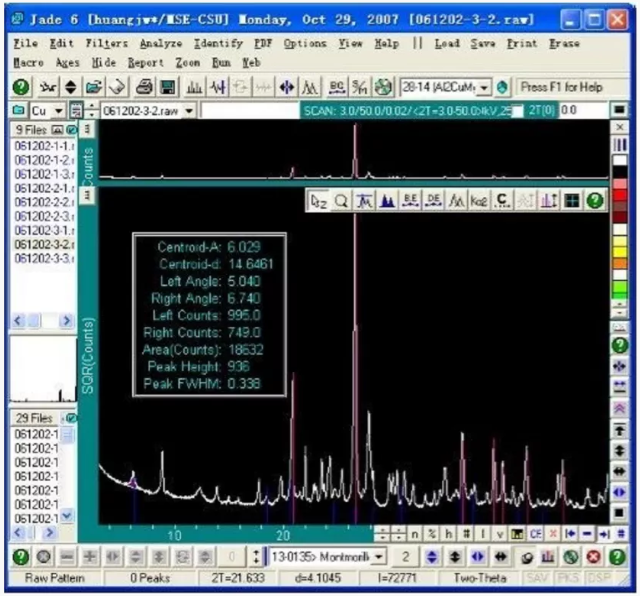This screenshot has width=640, height=596.
Task: Click the Macro command
Action: pyautogui.click(x=28, y=63)
